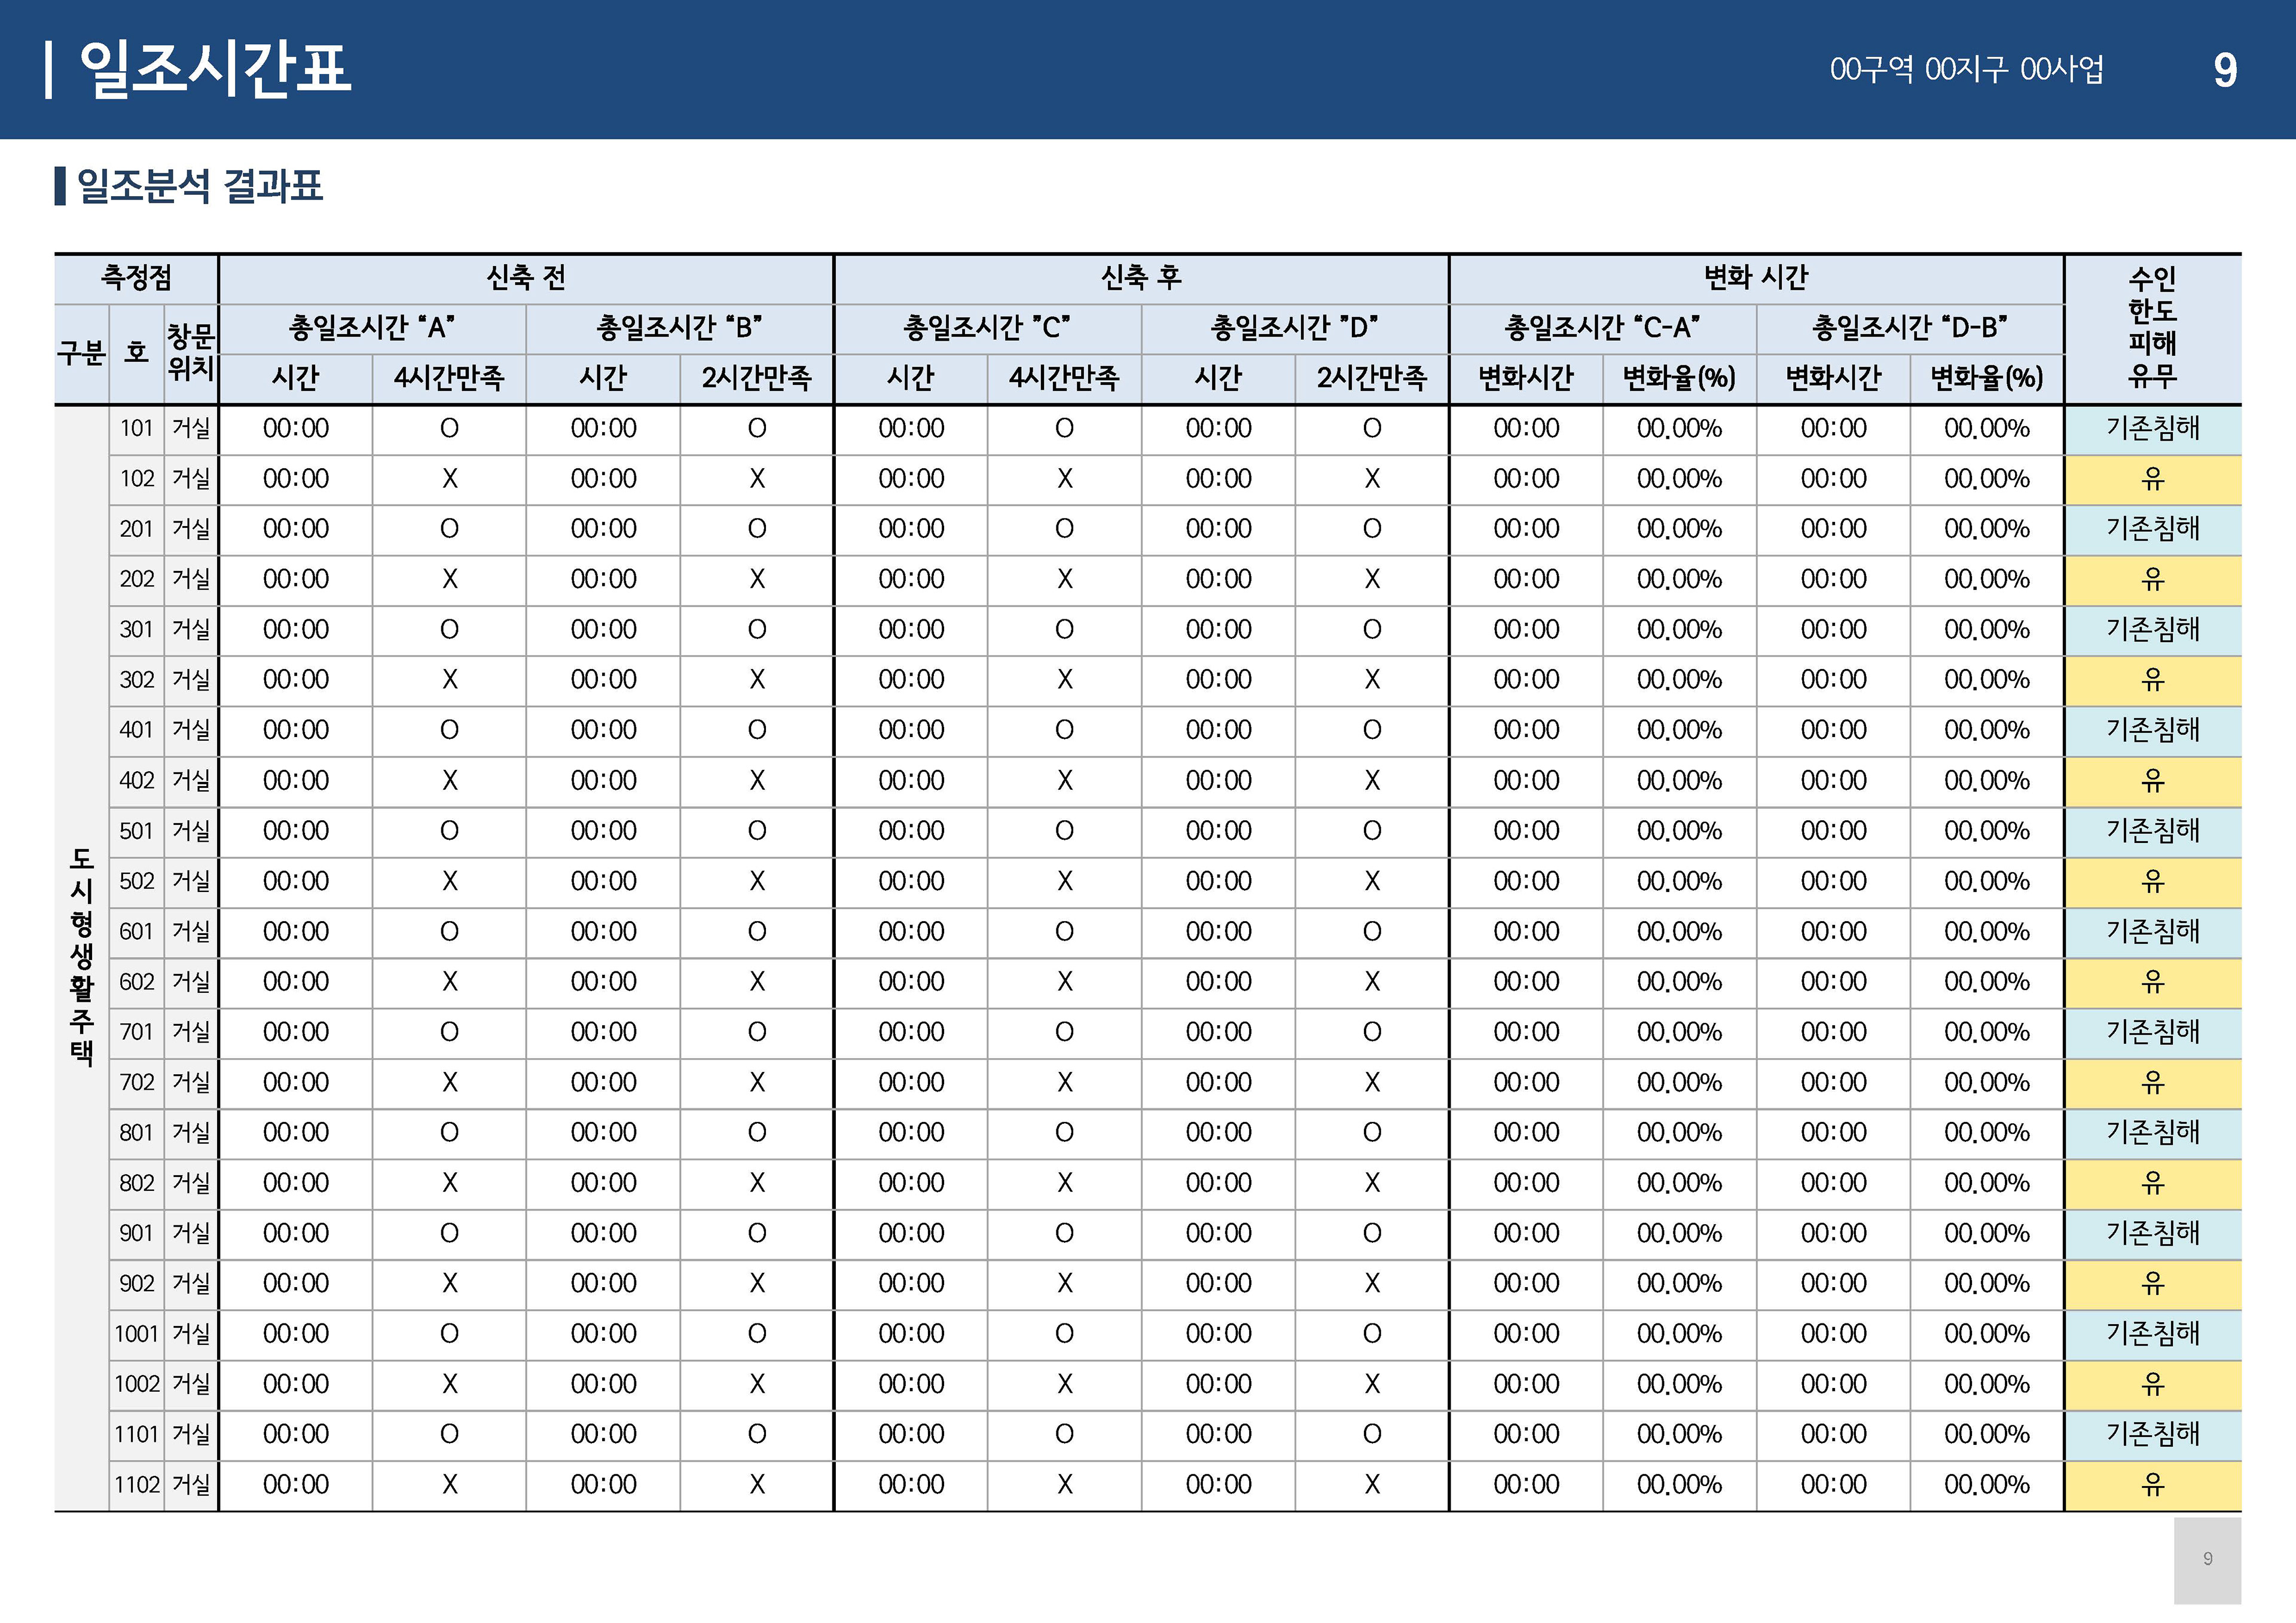Click the gray page number box at bottom
Image resolution: width=2296 pixels, height=1623 pixels.
click(x=2207, y=1559)
